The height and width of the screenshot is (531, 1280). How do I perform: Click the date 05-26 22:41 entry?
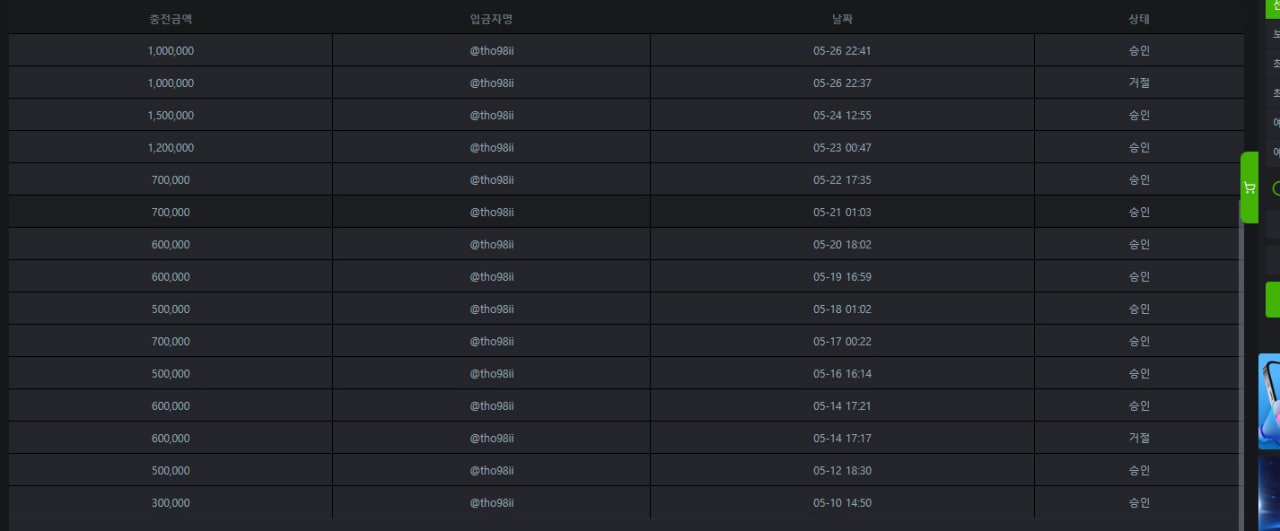(842, 51)
